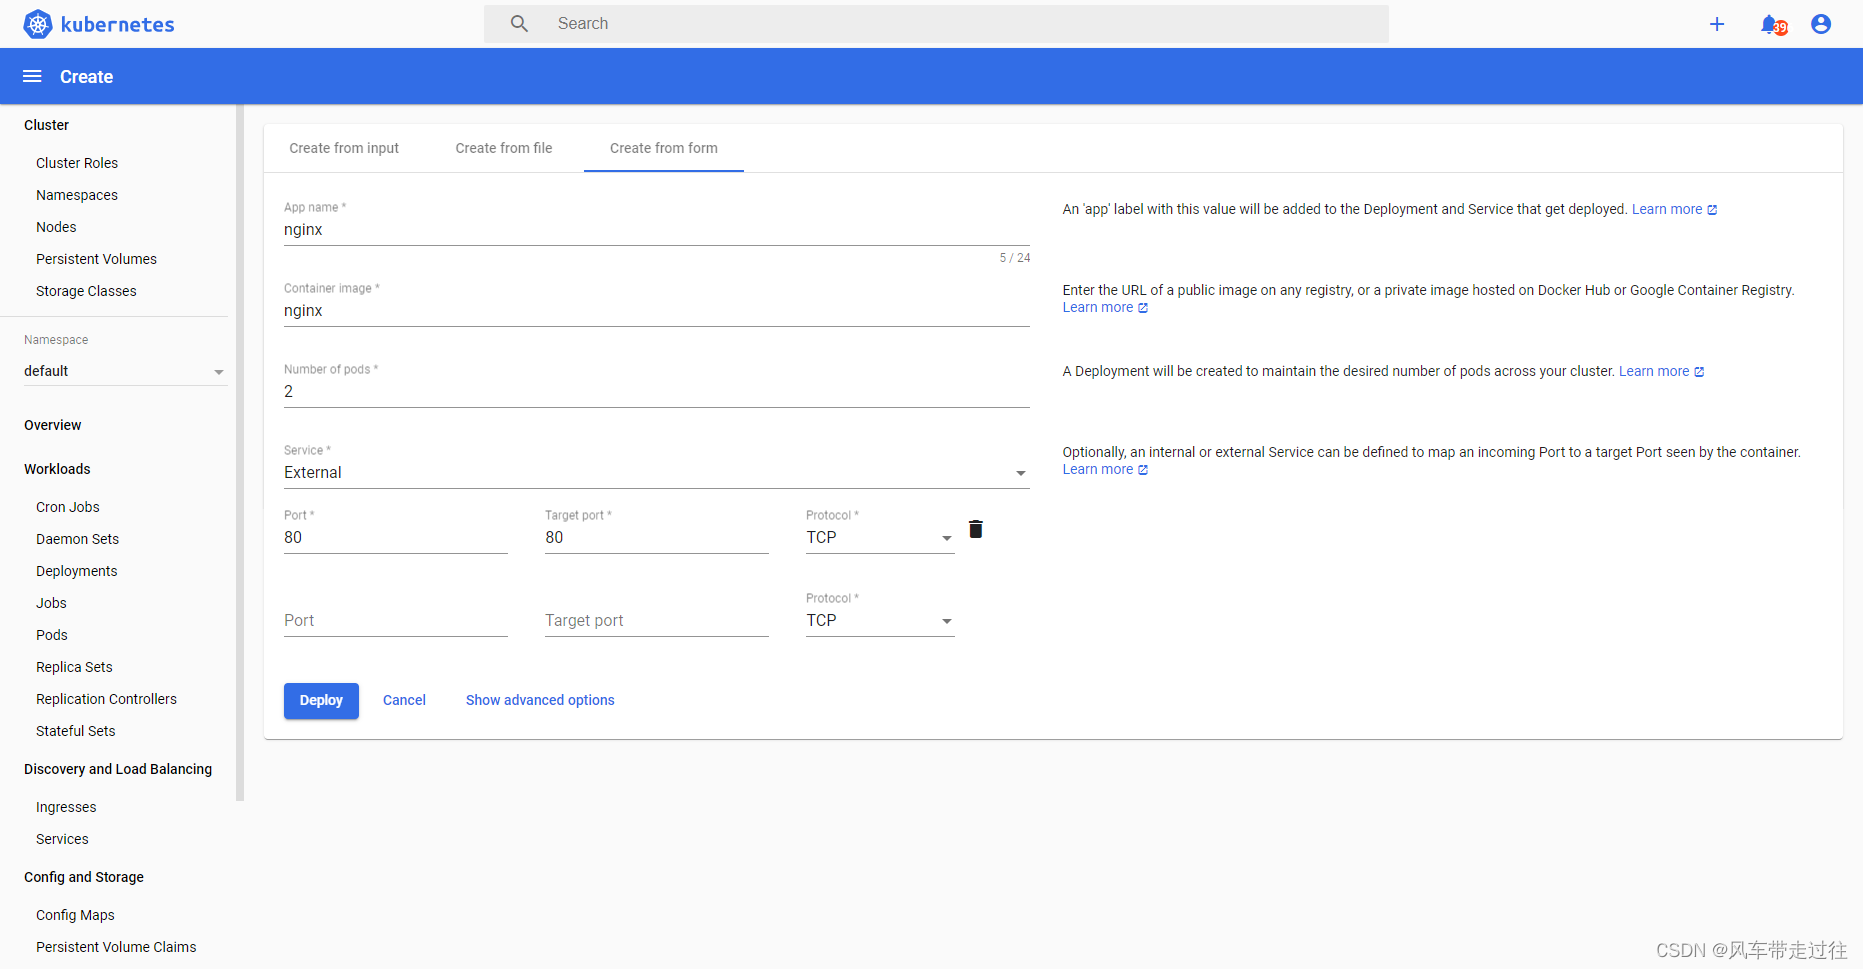Open the second Protocol TCP dropdown
This screenshot has height=969, width=1863.
(946, 620)
